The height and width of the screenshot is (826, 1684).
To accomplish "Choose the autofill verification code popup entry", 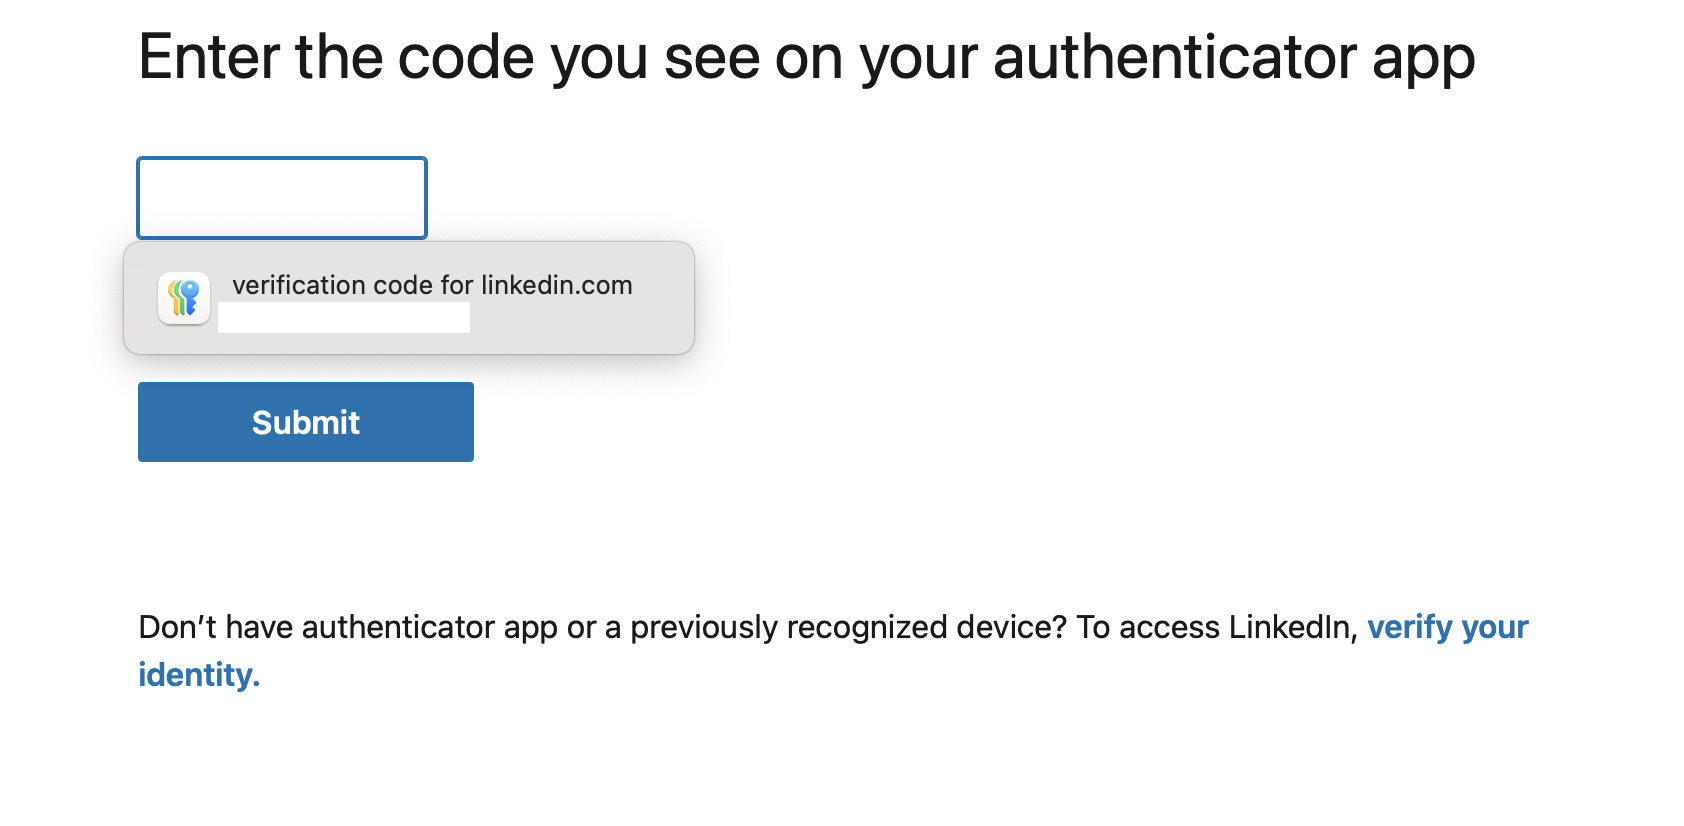I will coord(408,298).
